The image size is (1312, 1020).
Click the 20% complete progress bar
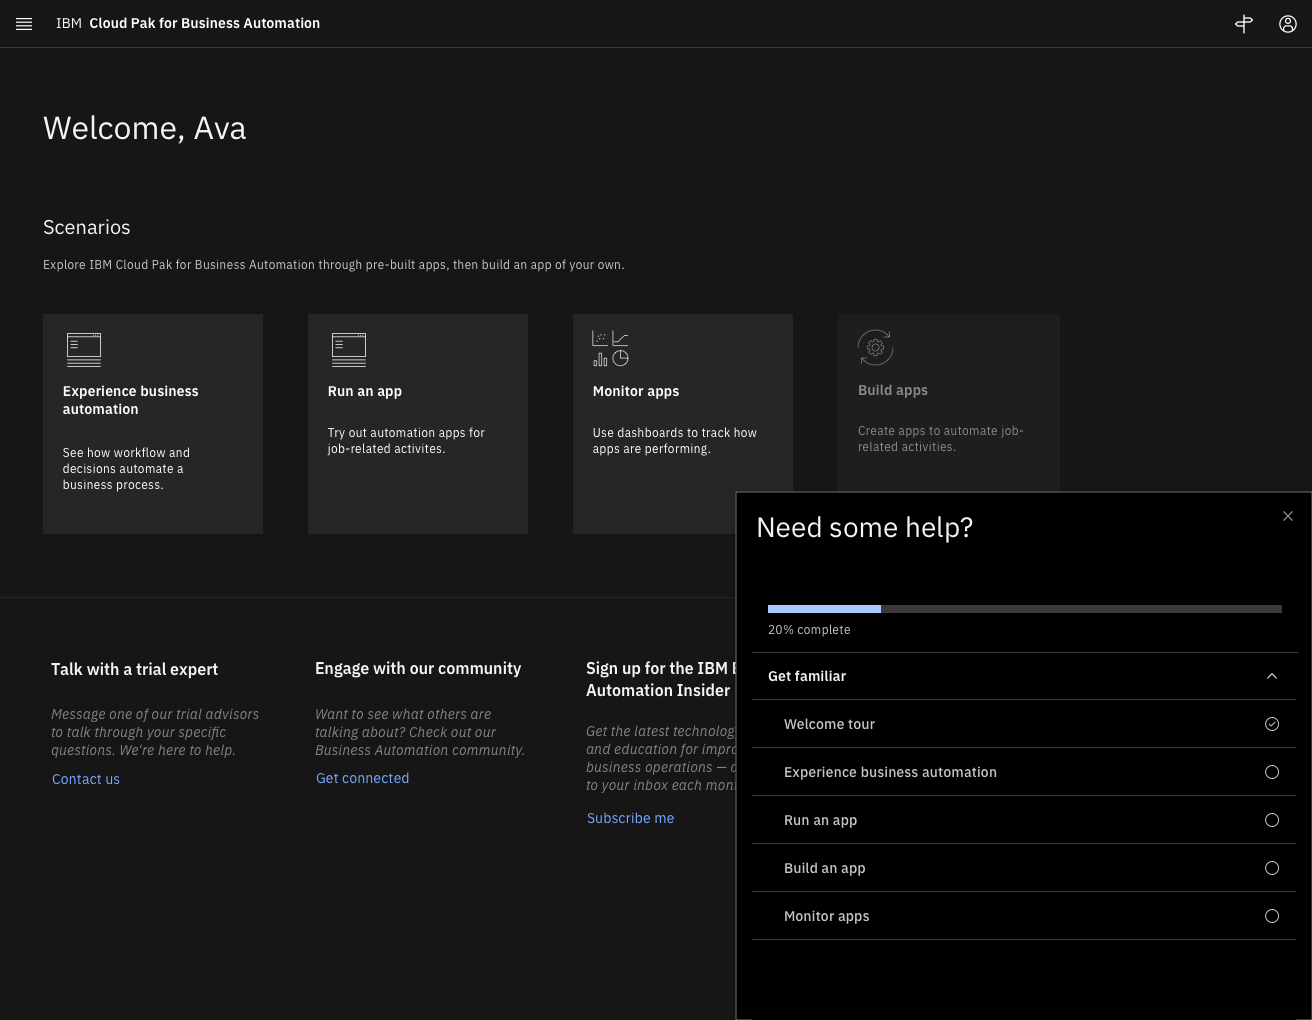[1025, 608]
